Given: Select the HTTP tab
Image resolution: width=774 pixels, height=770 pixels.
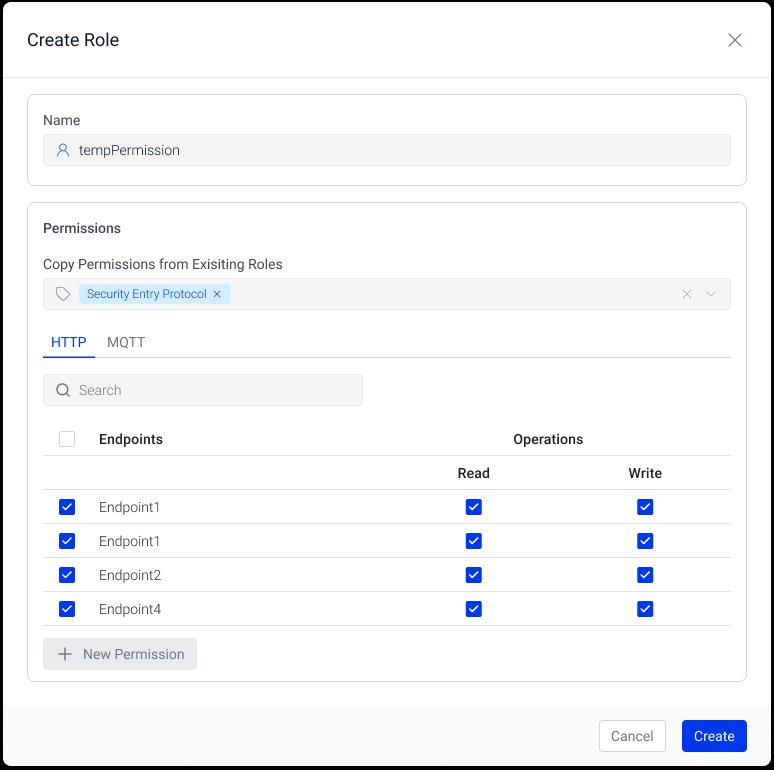Looking at the screenshot, I should point(69,342).
